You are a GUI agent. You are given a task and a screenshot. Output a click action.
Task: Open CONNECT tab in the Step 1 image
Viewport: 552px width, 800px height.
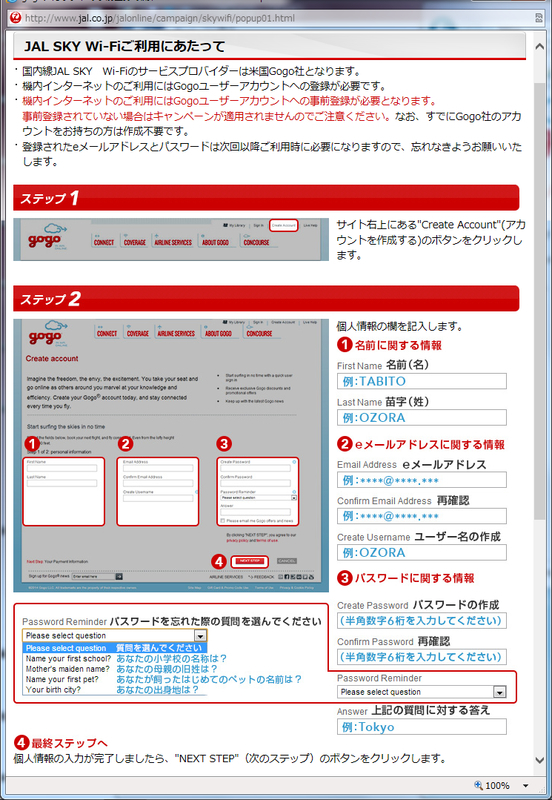coord(104,242)
